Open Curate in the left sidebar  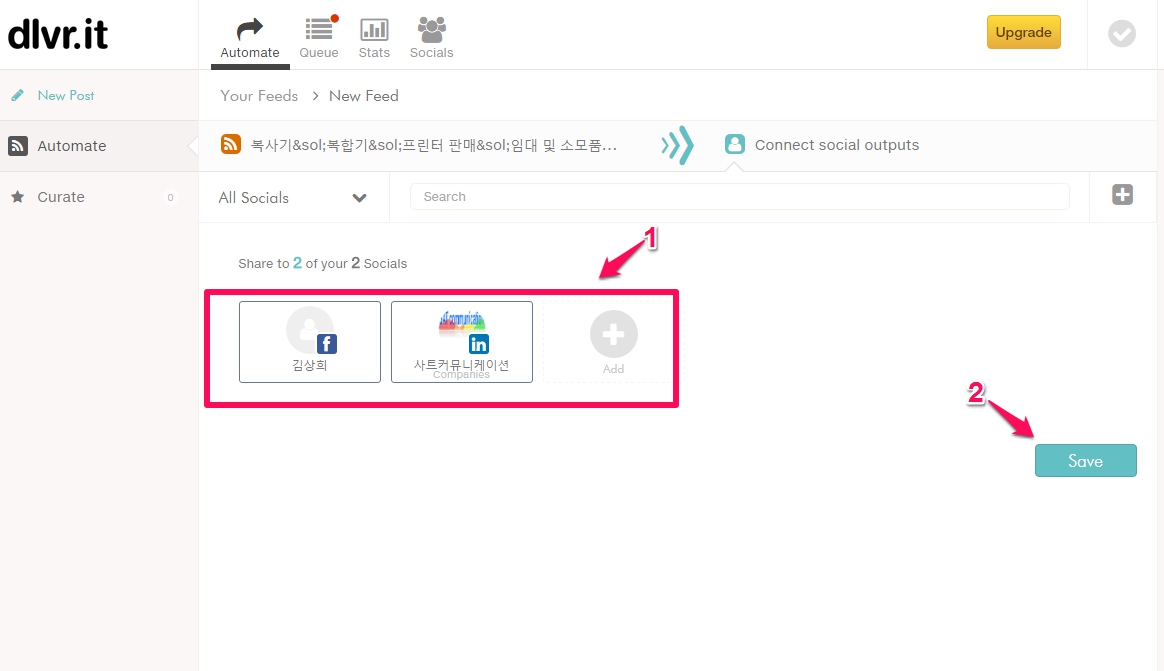[x=60, y=197]
